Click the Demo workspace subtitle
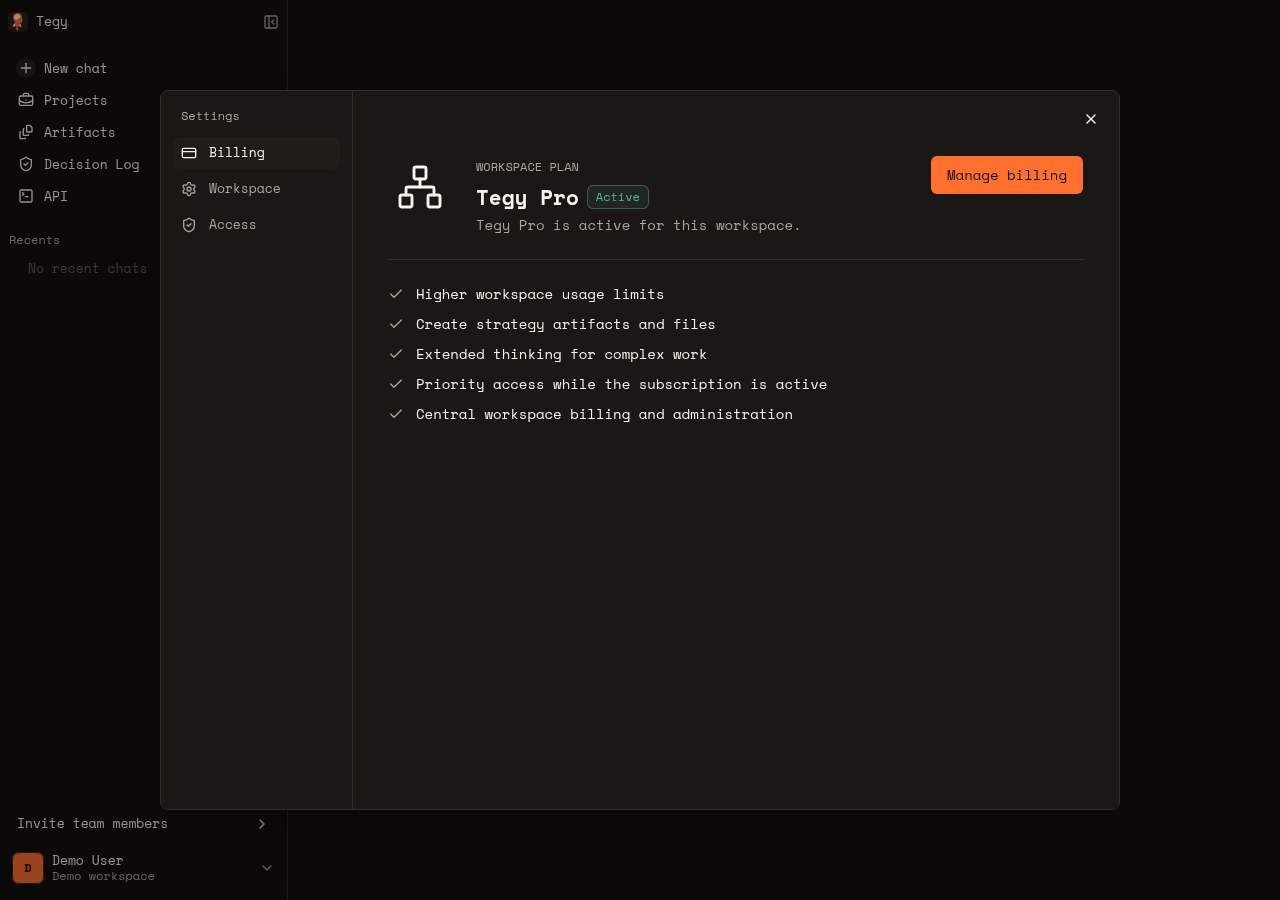Image resolution: width=1280 pixels, height=900 pixels. click(x=103, y=876)
